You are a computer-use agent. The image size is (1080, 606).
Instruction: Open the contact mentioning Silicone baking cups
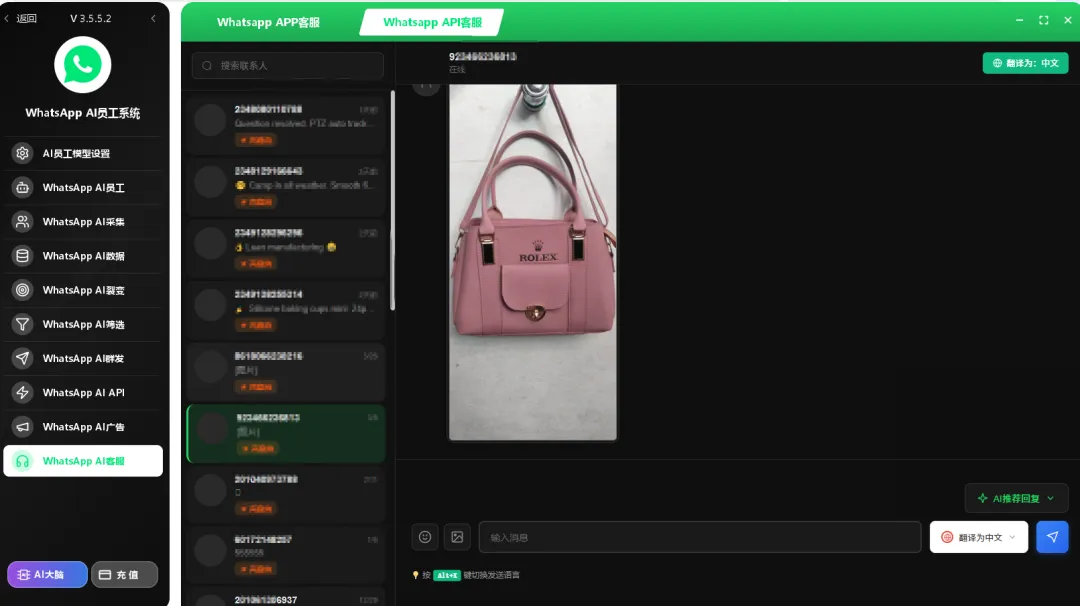click(x=287, y=309)
